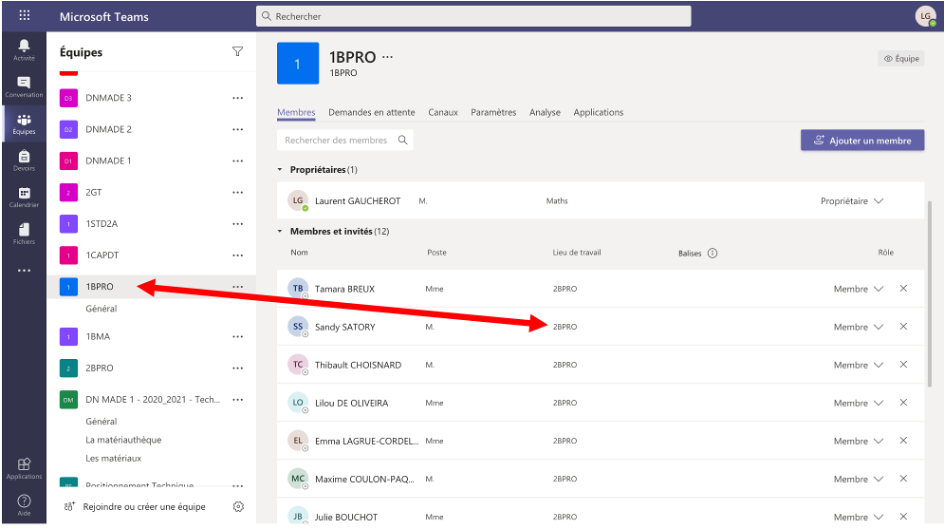The image size is (945, 529).
Task: Switch to Canaux tab
Action: pyautogui.click(x=443, y=113)
